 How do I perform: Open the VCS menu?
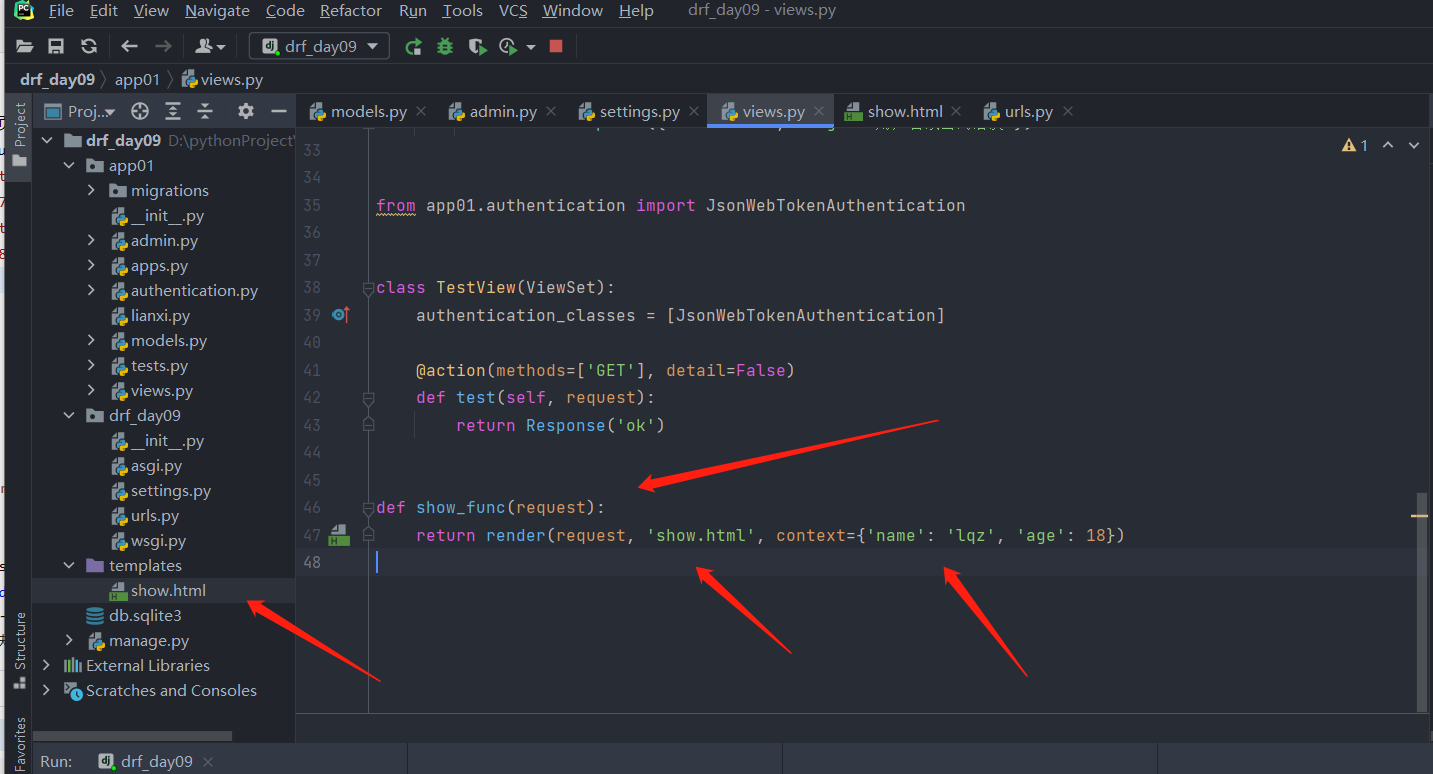point(513,11)
